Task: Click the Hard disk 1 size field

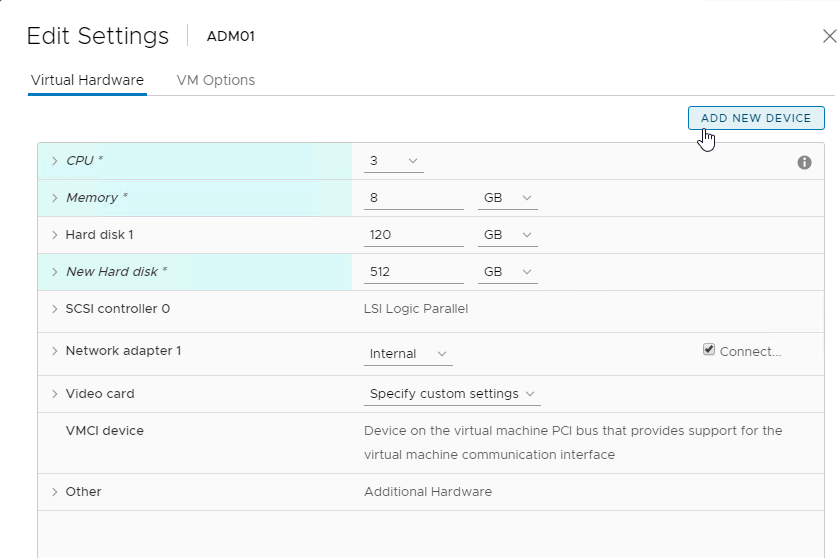Action: point(414,235)
